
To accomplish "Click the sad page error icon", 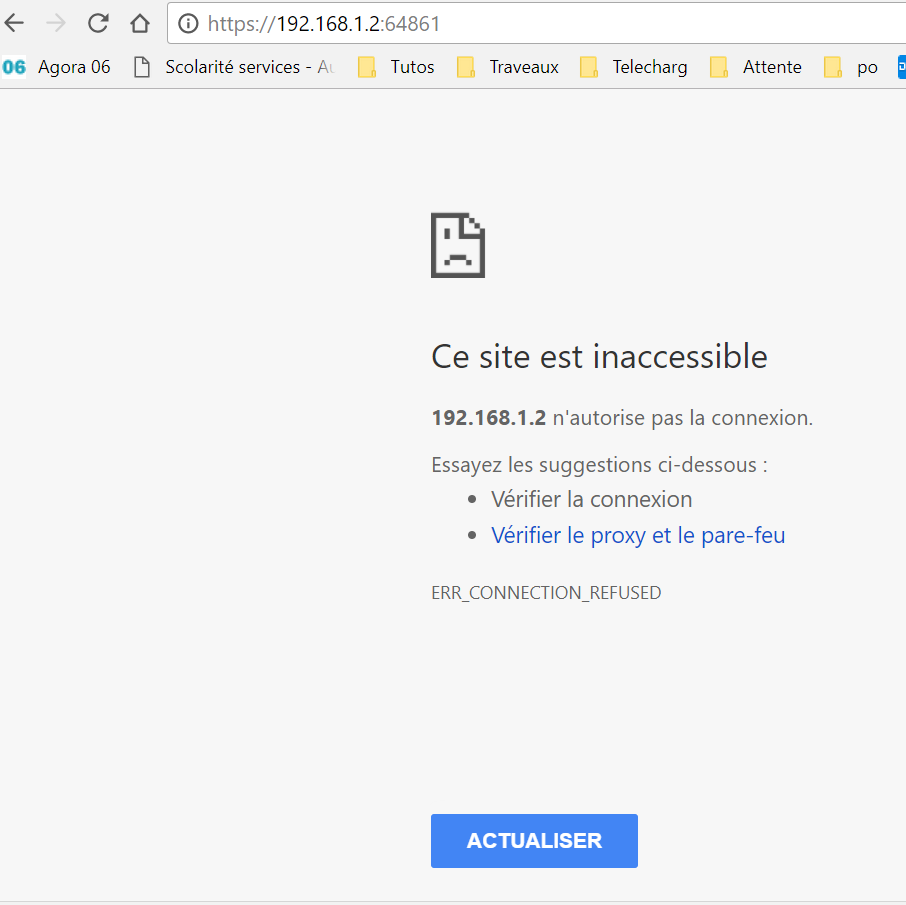I will pyautogui.click(x=458, y=245).
